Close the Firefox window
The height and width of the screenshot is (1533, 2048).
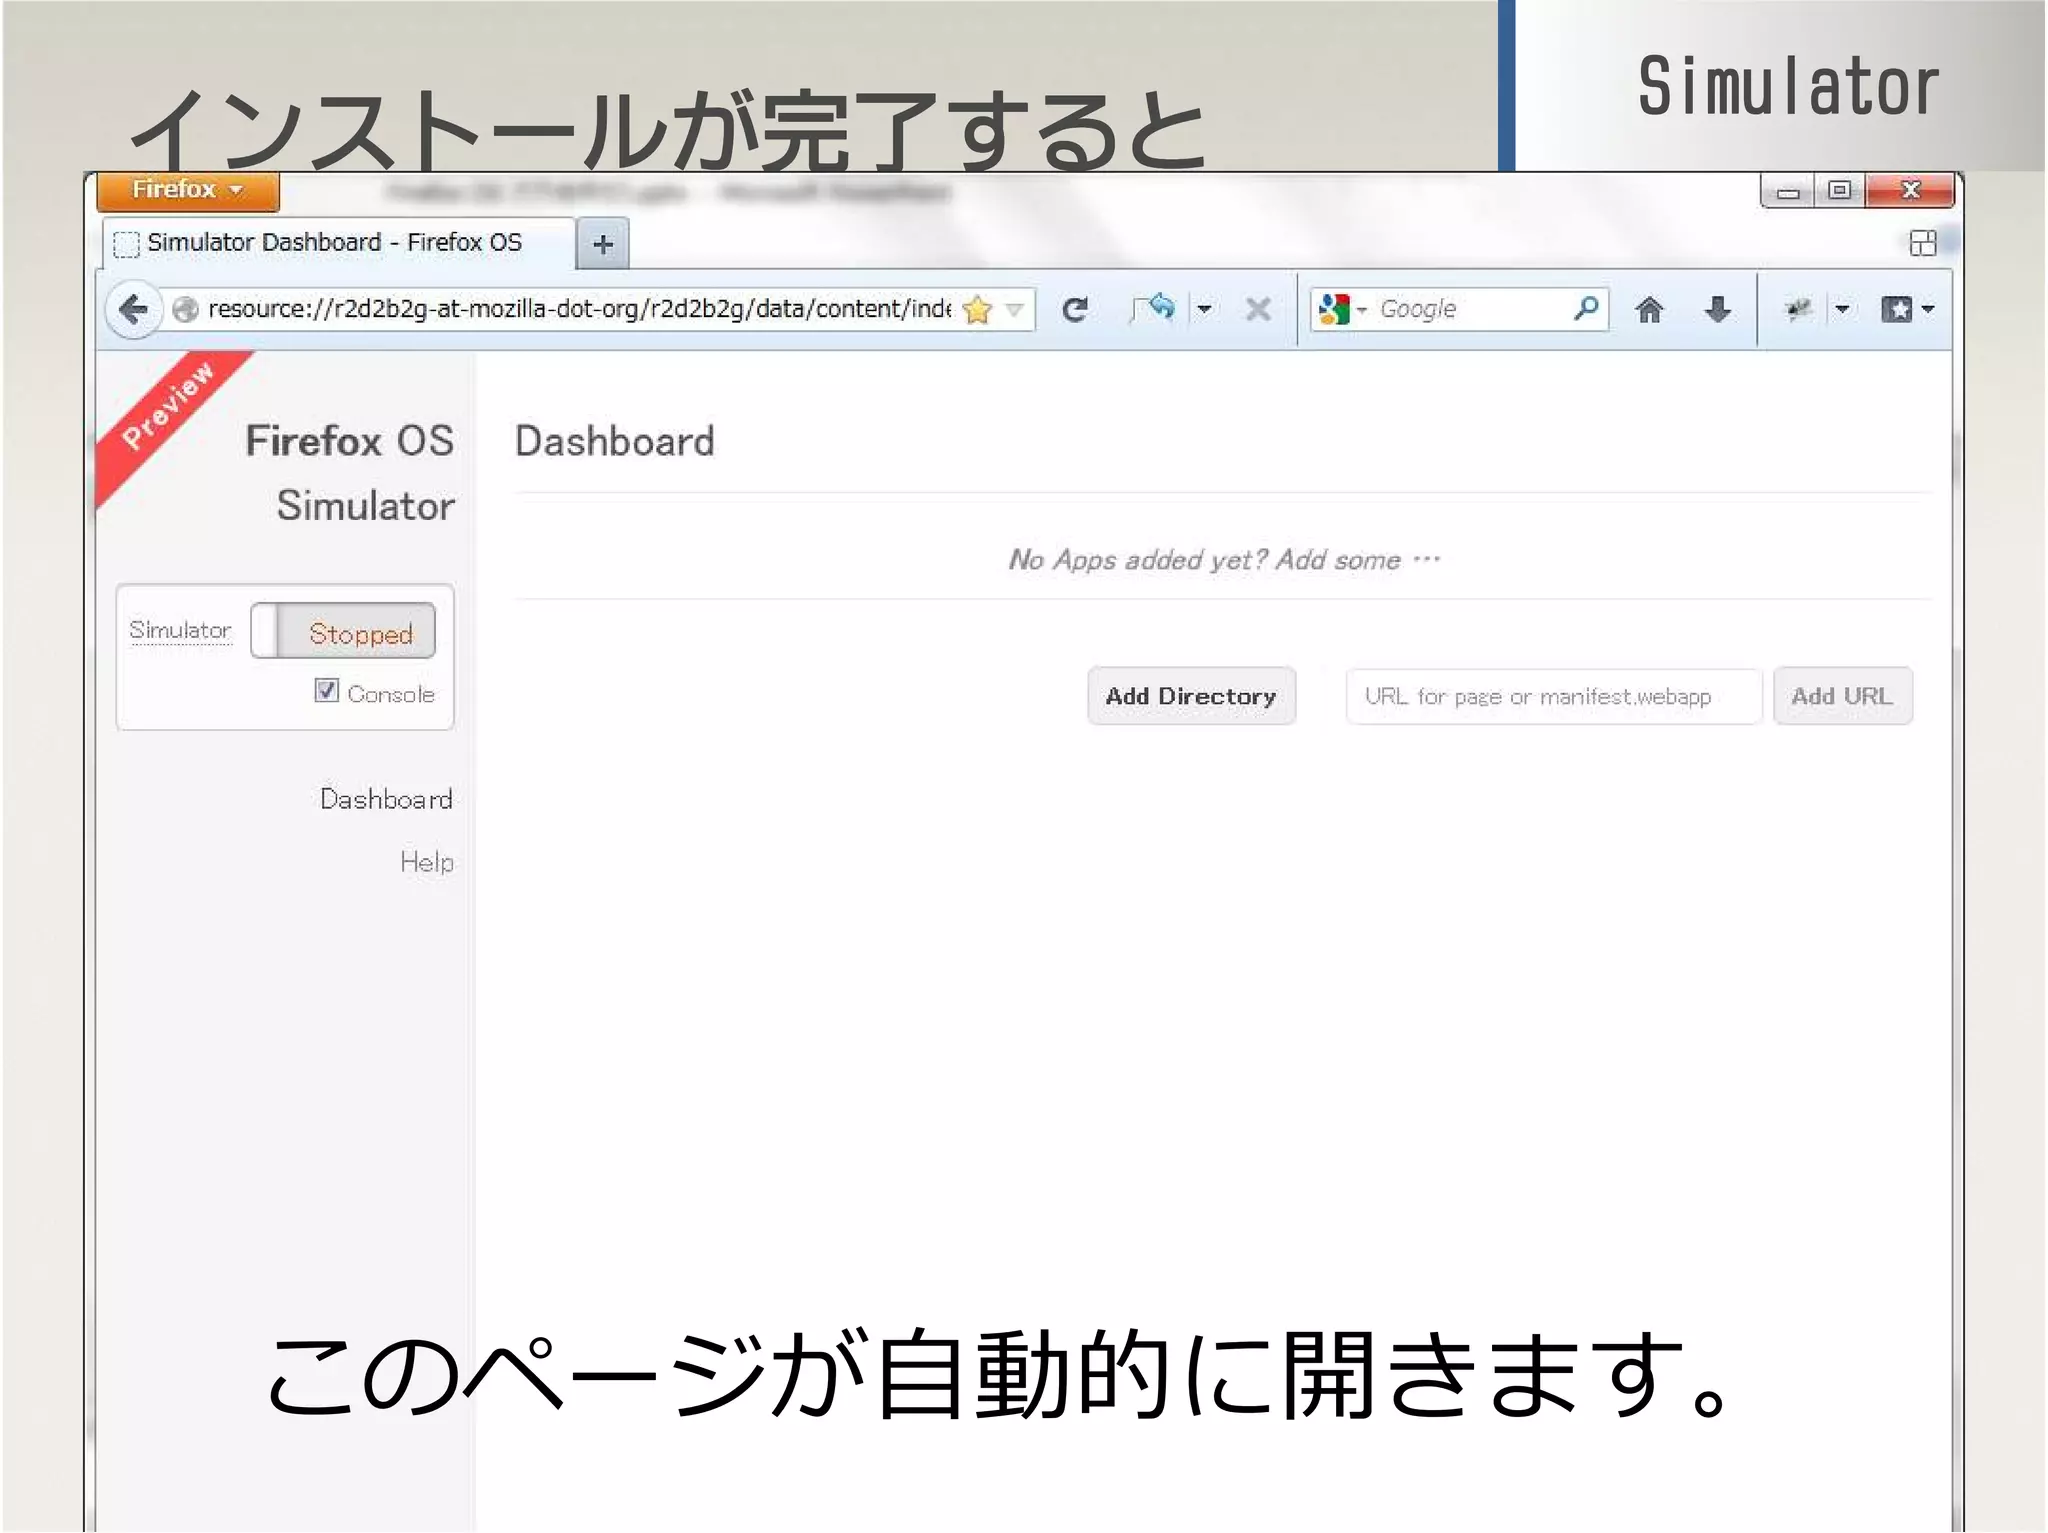[x=1910, y=190]
